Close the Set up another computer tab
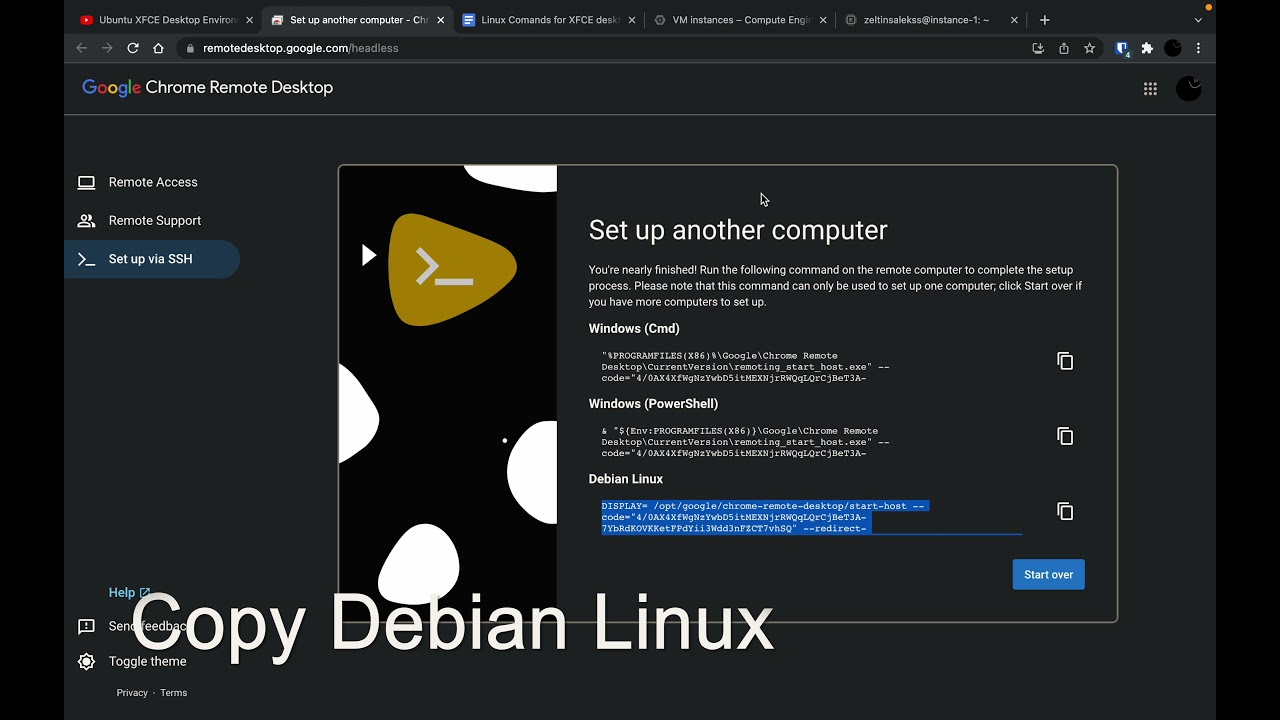 pyautogui.click(x=441, y=20)
